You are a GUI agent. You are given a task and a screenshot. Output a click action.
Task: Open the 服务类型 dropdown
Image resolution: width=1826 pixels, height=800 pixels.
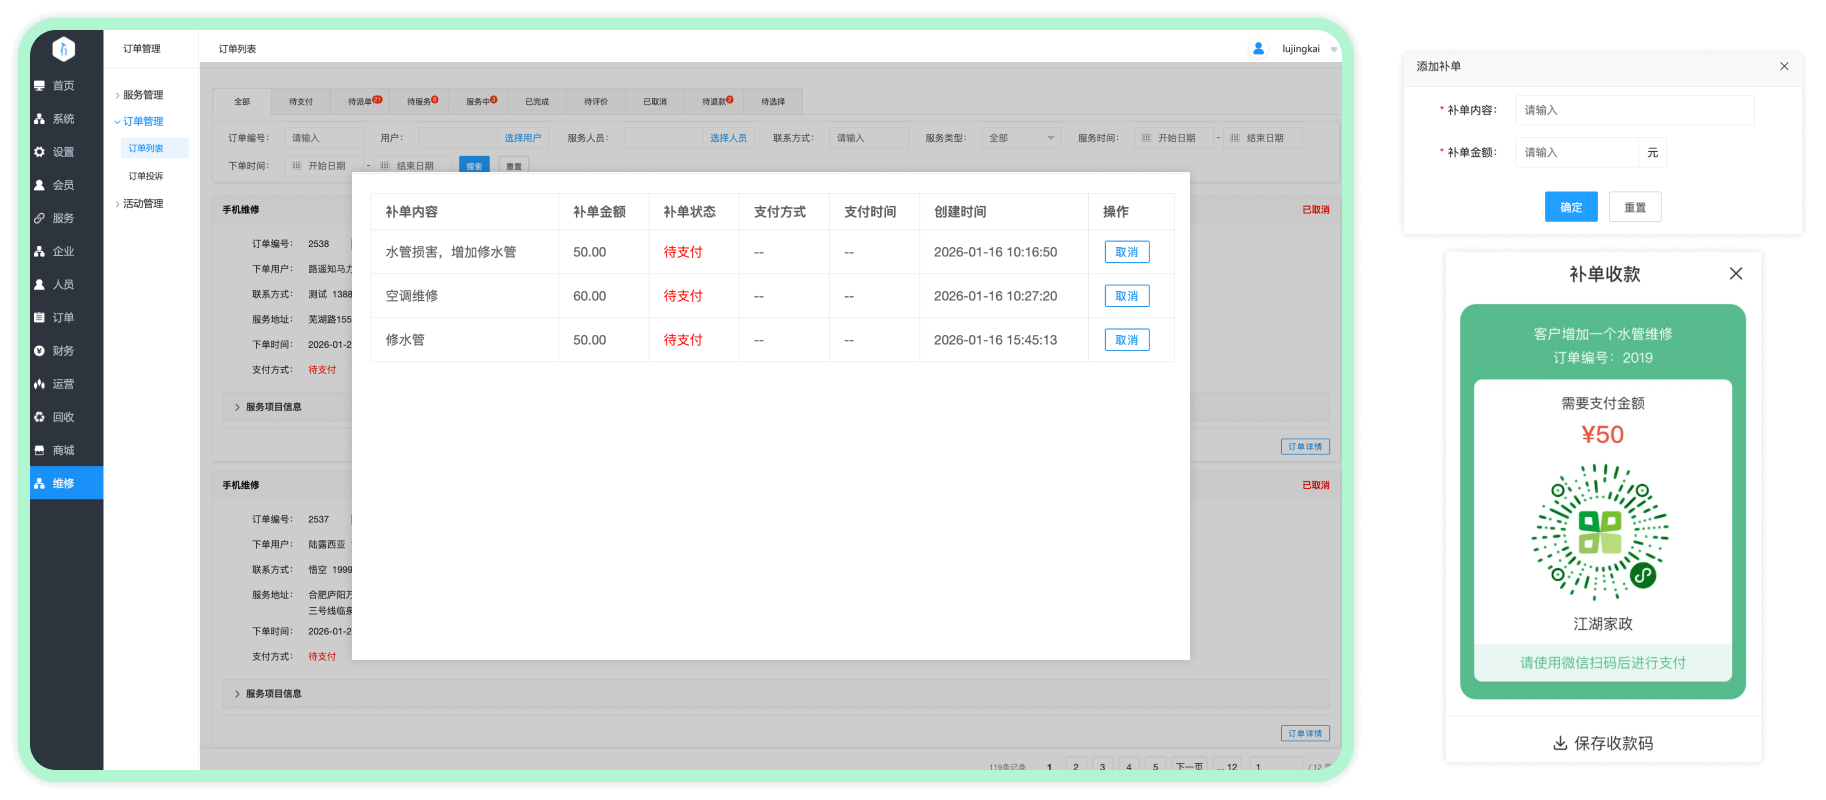point(1021,138)
